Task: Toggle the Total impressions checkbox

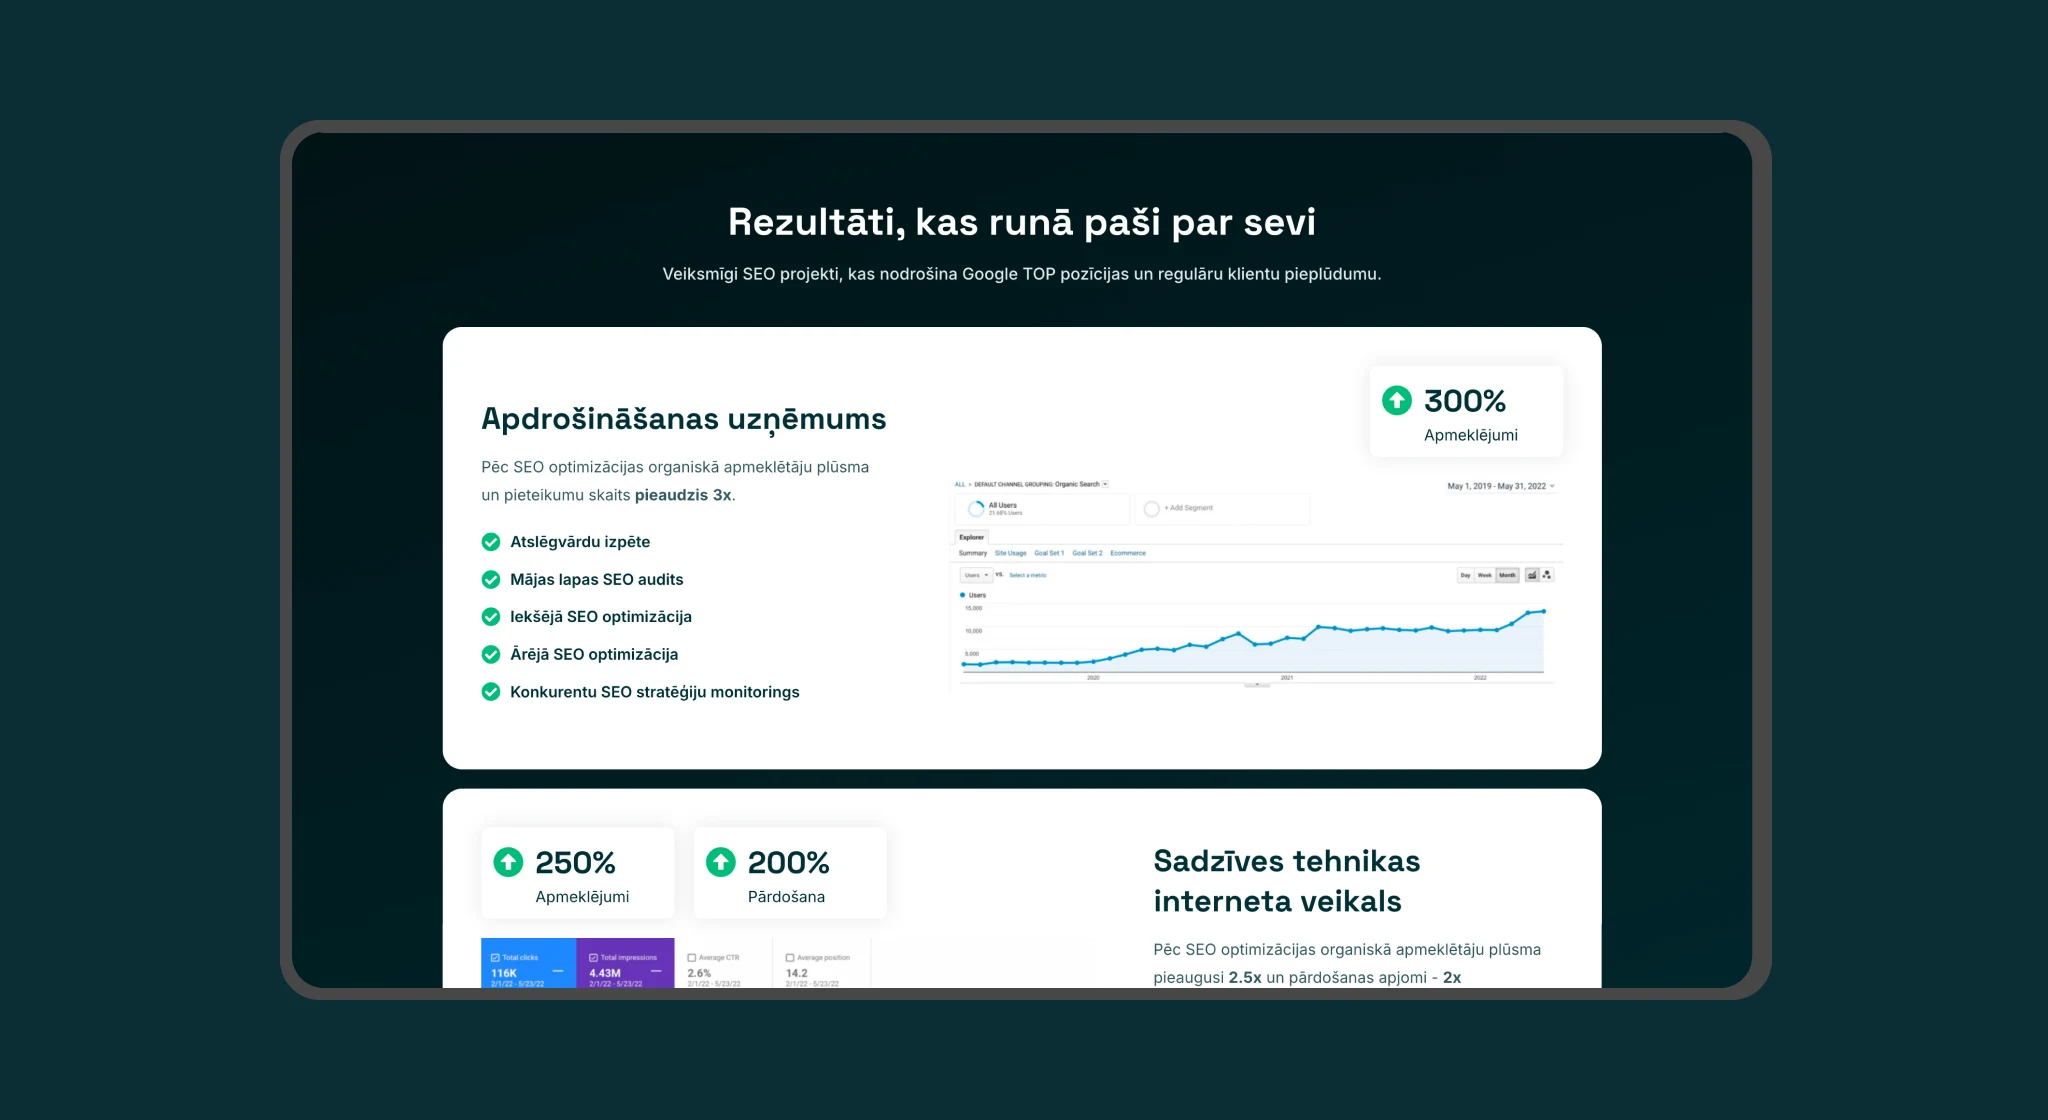Action: pos(593,957)
